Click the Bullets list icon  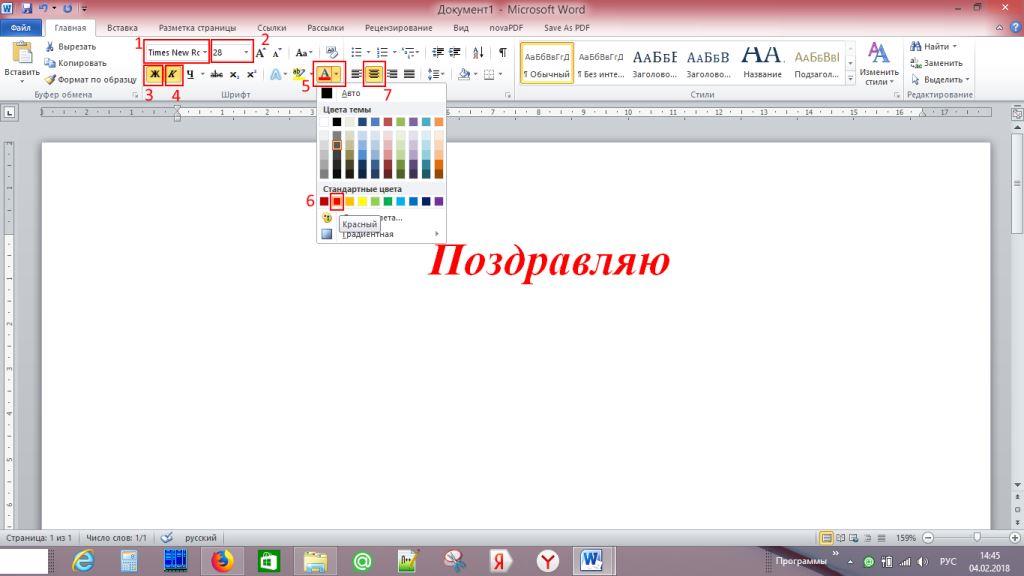tap(357, 52)
